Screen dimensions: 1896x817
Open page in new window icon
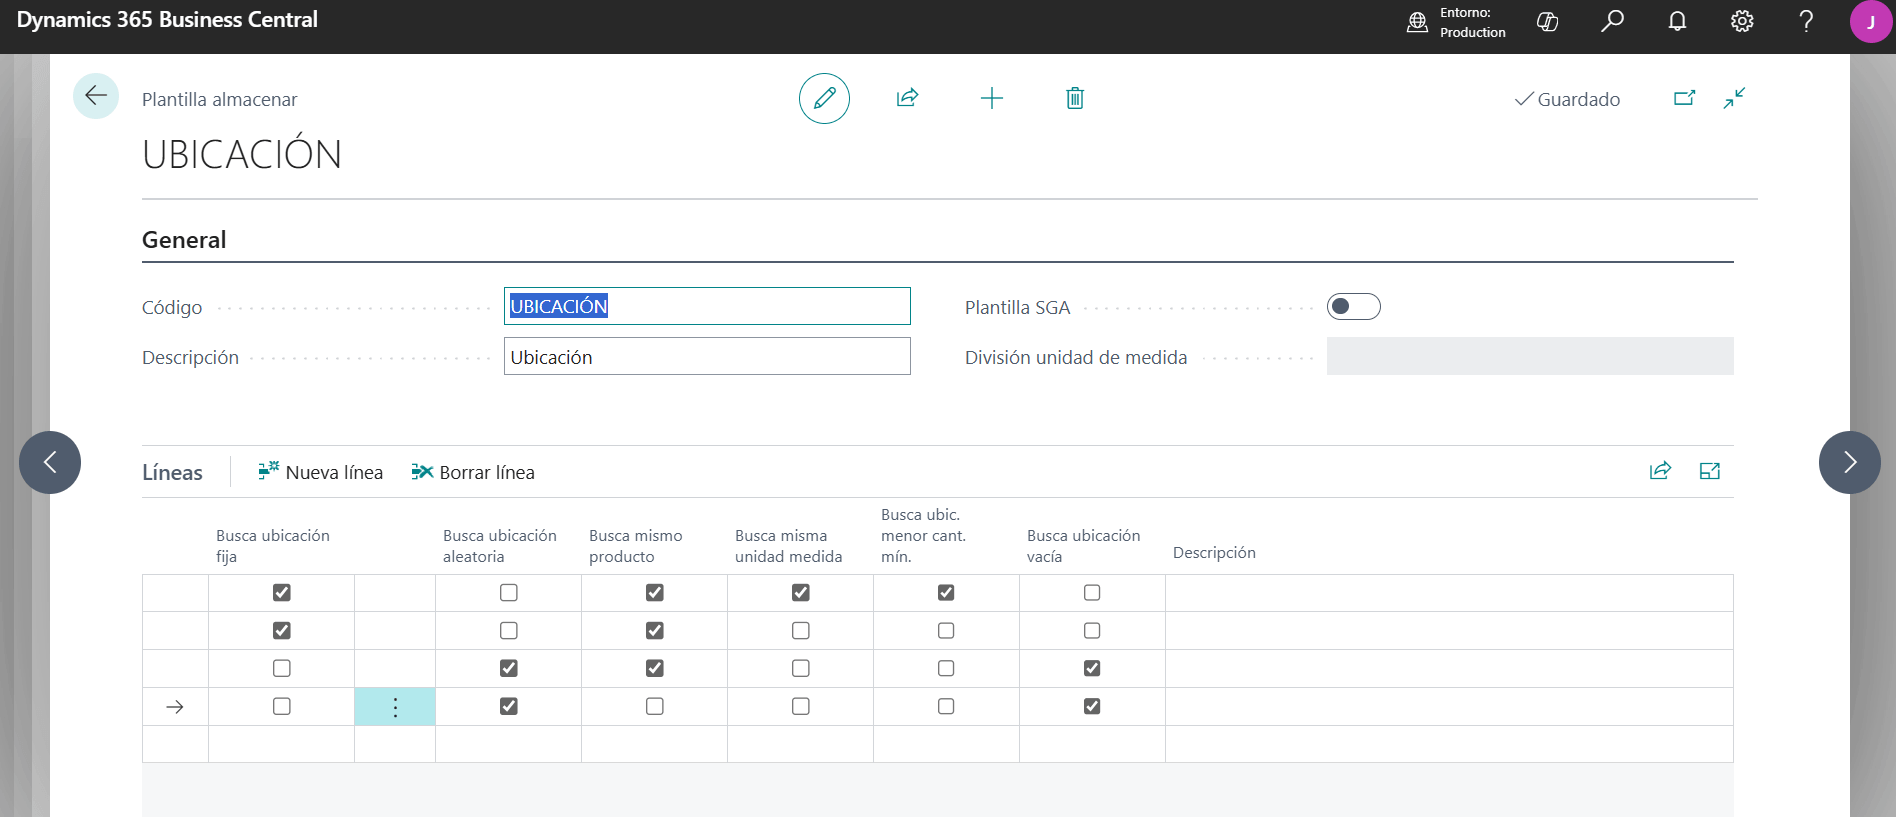click(x=1684, y=98)
